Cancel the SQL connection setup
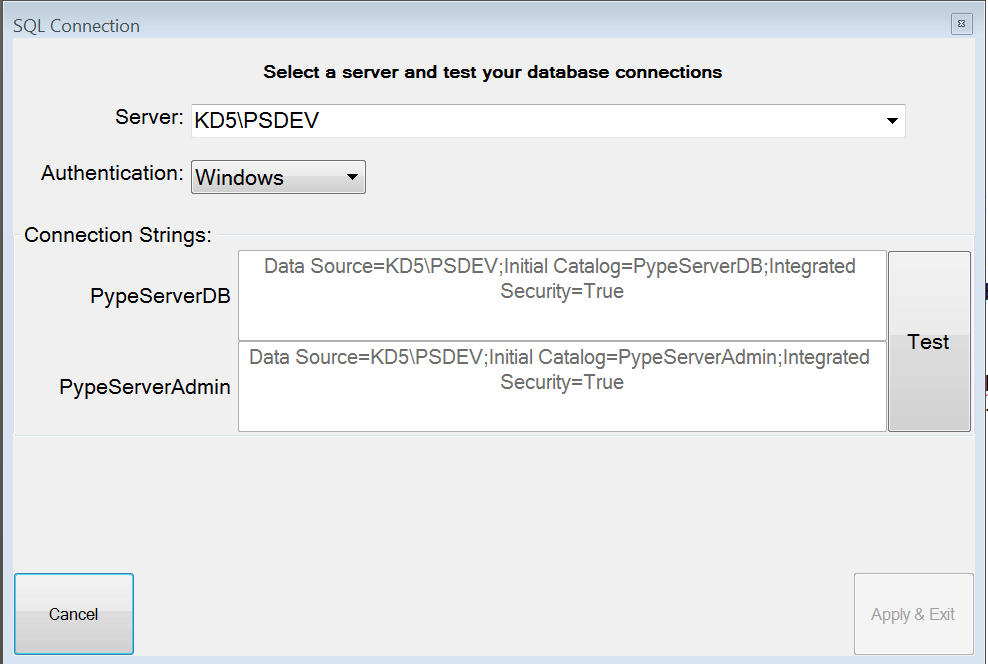 [74, 614]
